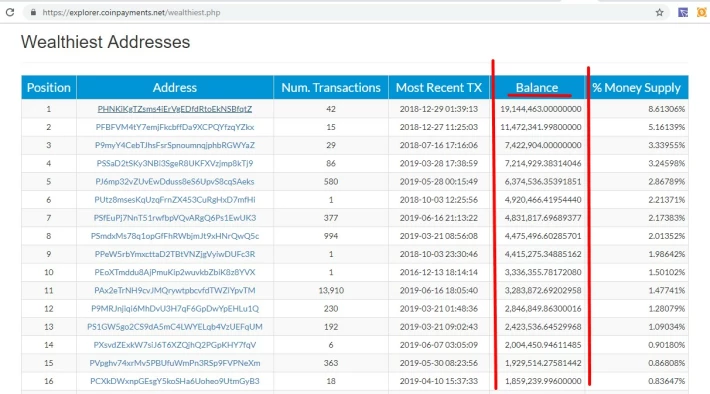Open address link beginning P9myY4CebTJ
The width and height of the screenshot is (710, 394).
click(175, 145)
